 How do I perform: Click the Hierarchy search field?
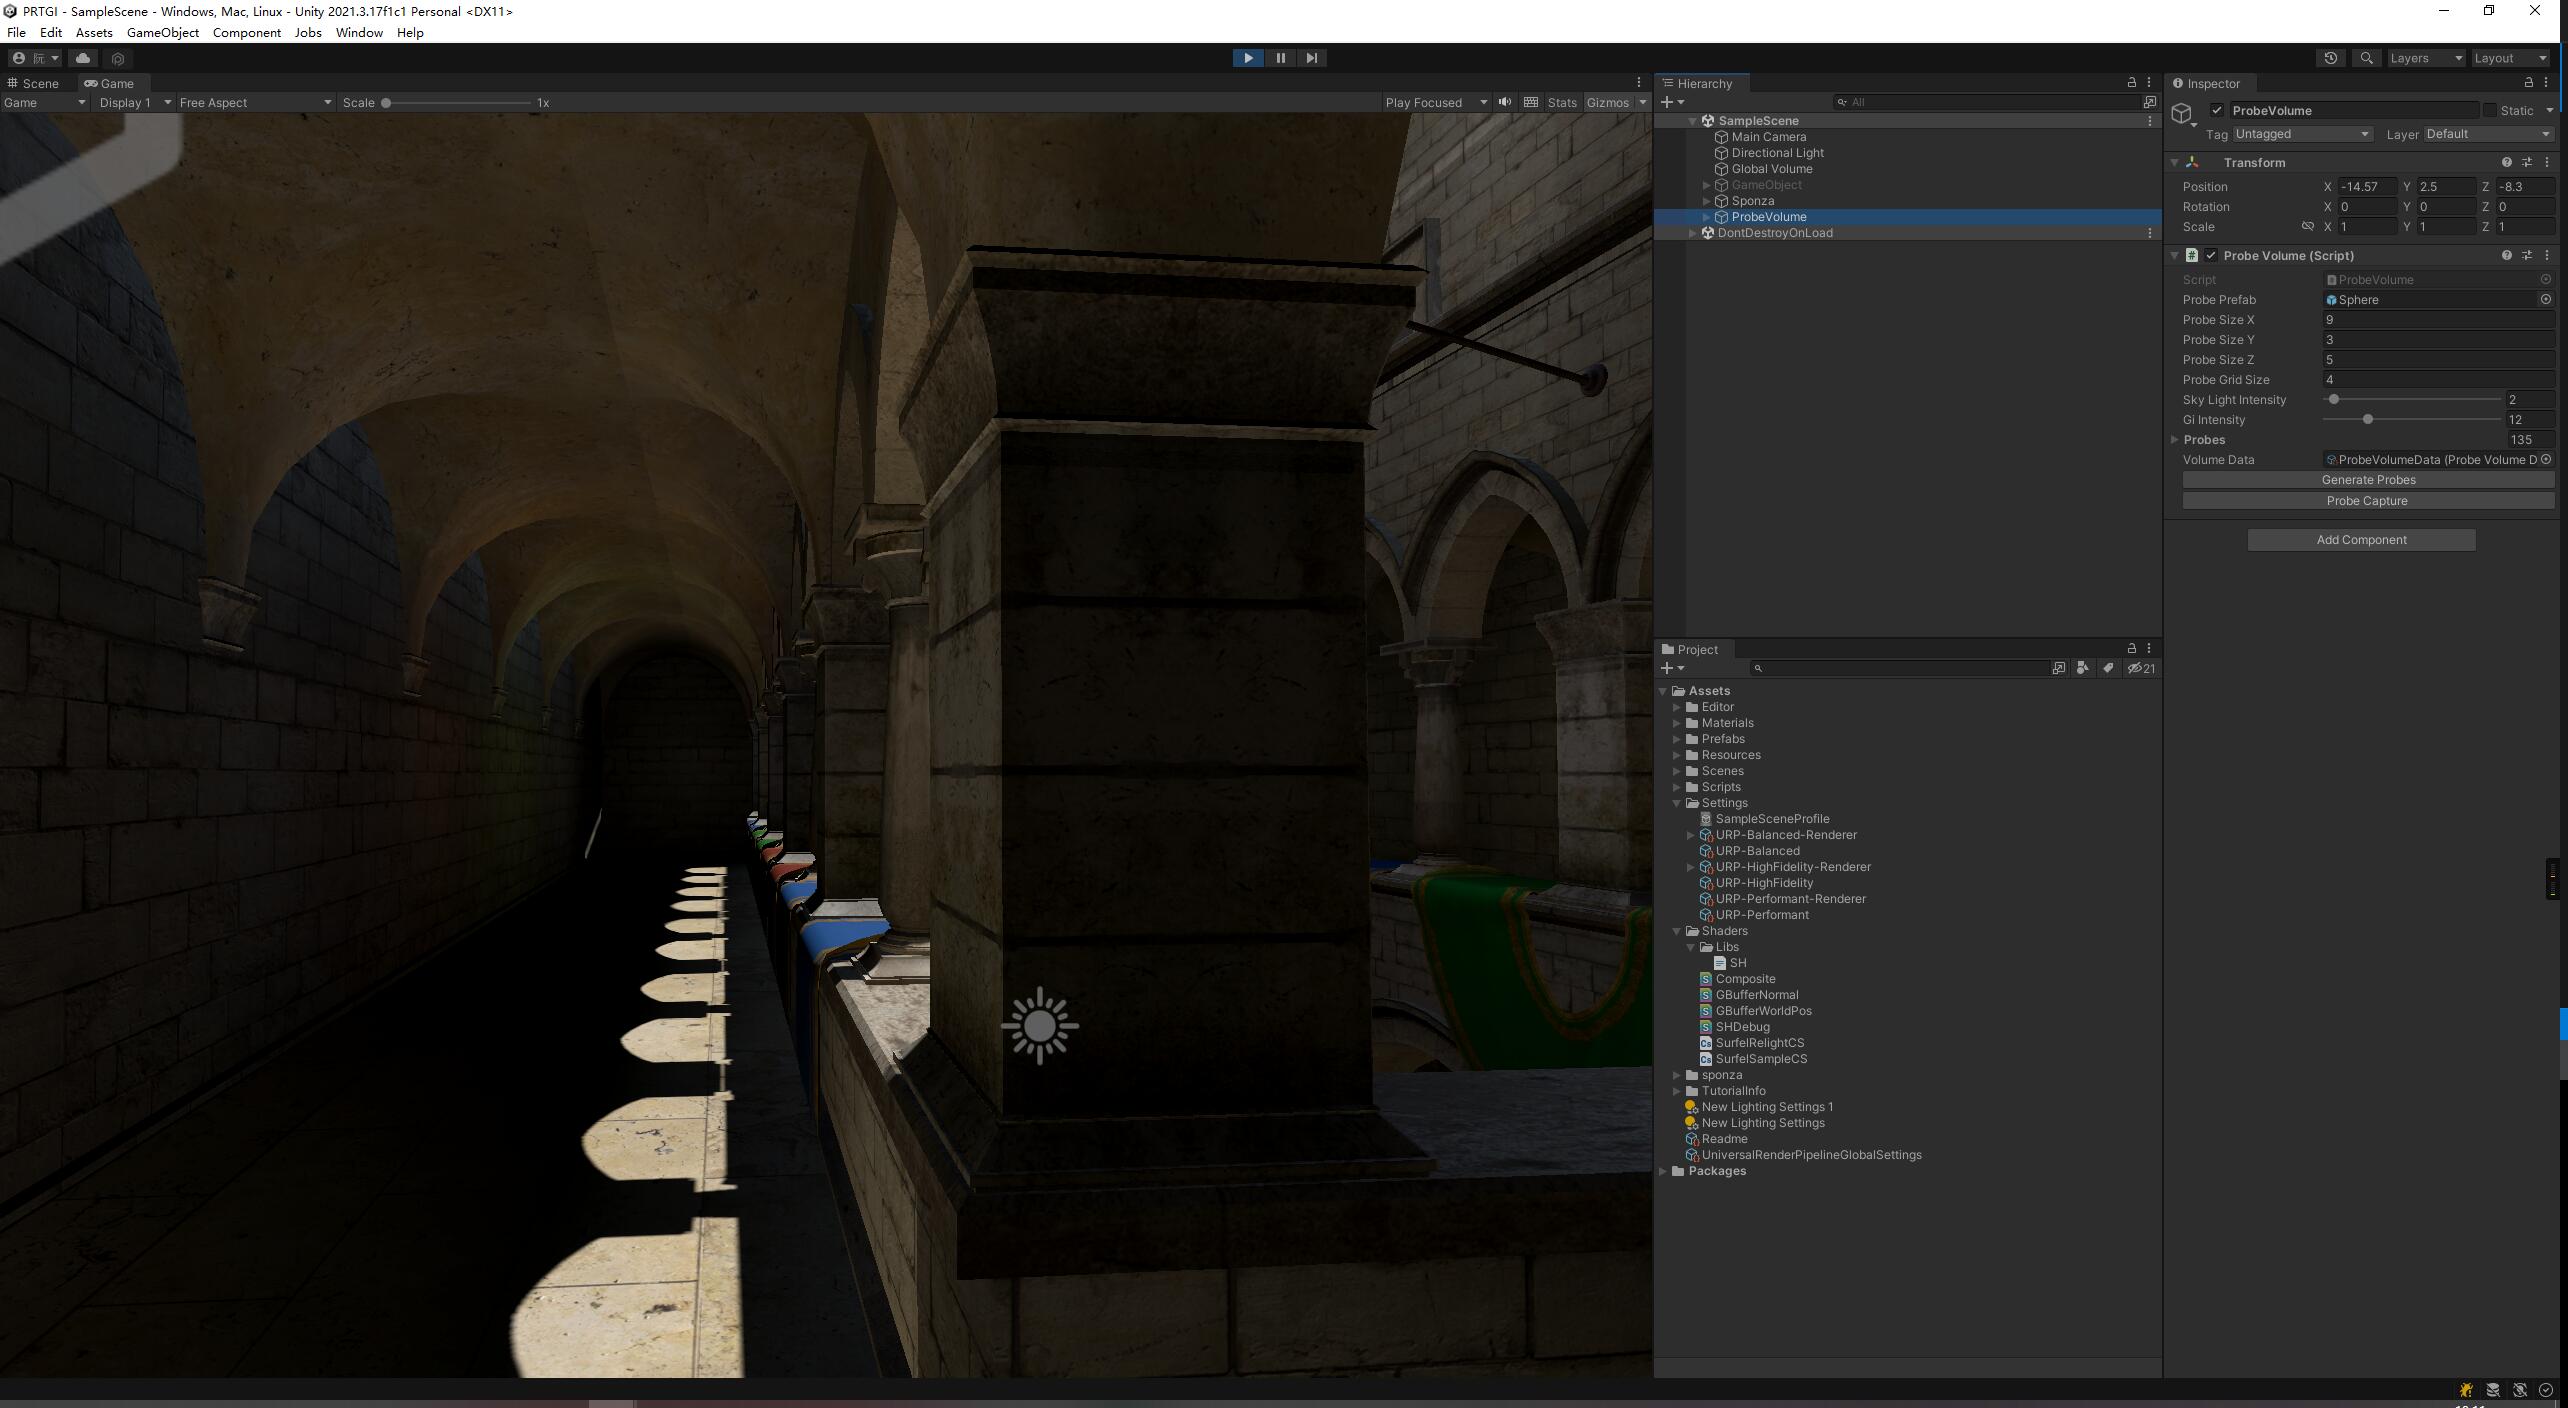pyautogui.click(x=1985, y=102)
